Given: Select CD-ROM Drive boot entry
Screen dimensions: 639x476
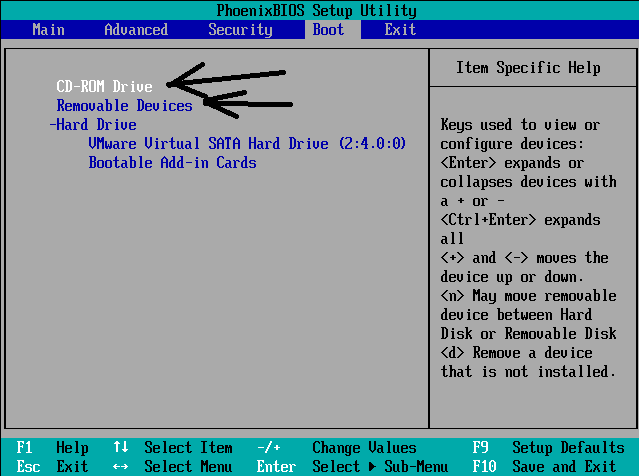Looking at the screenshot, I should click(104, 87).
